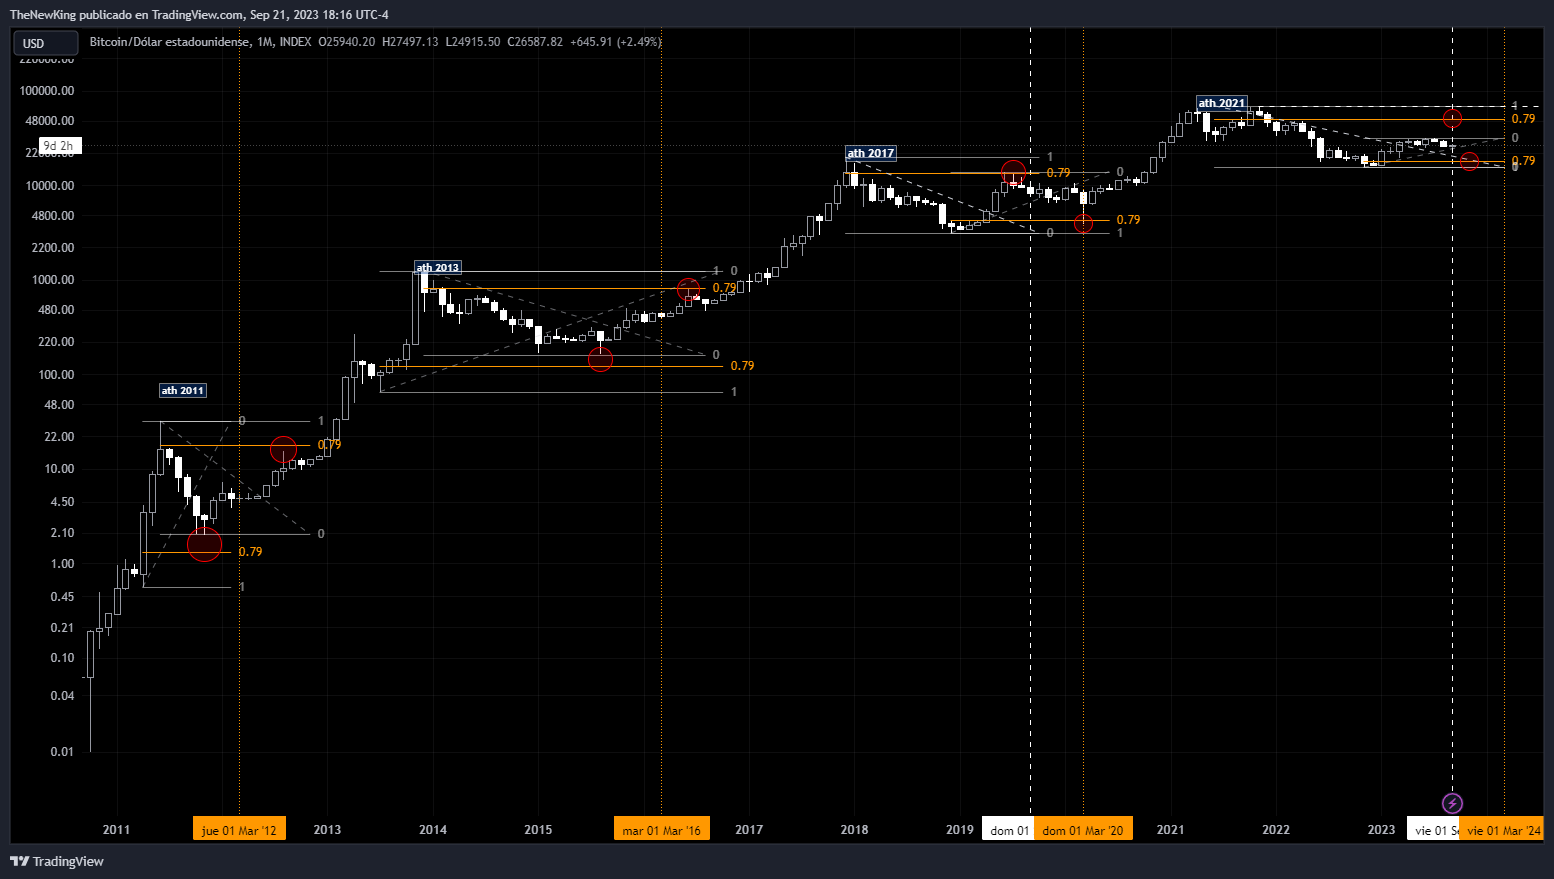
Task: Click the 1000.00 price axis label
Action: [53, 280]
